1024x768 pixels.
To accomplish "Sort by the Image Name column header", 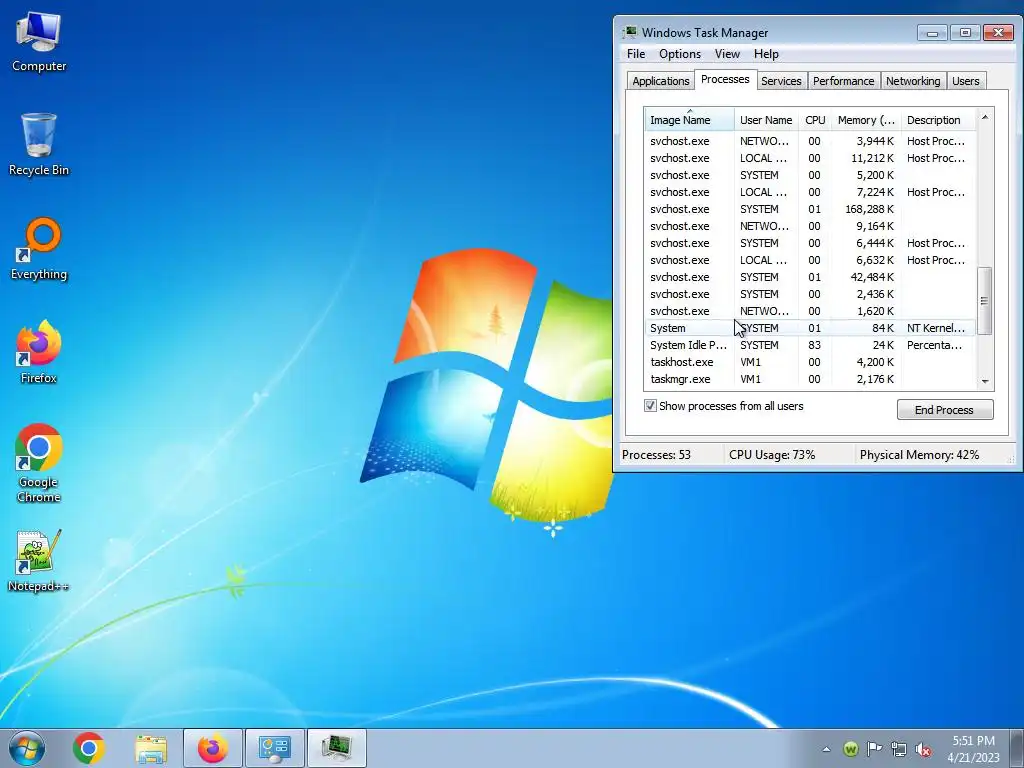I will [x=689, y=120].
